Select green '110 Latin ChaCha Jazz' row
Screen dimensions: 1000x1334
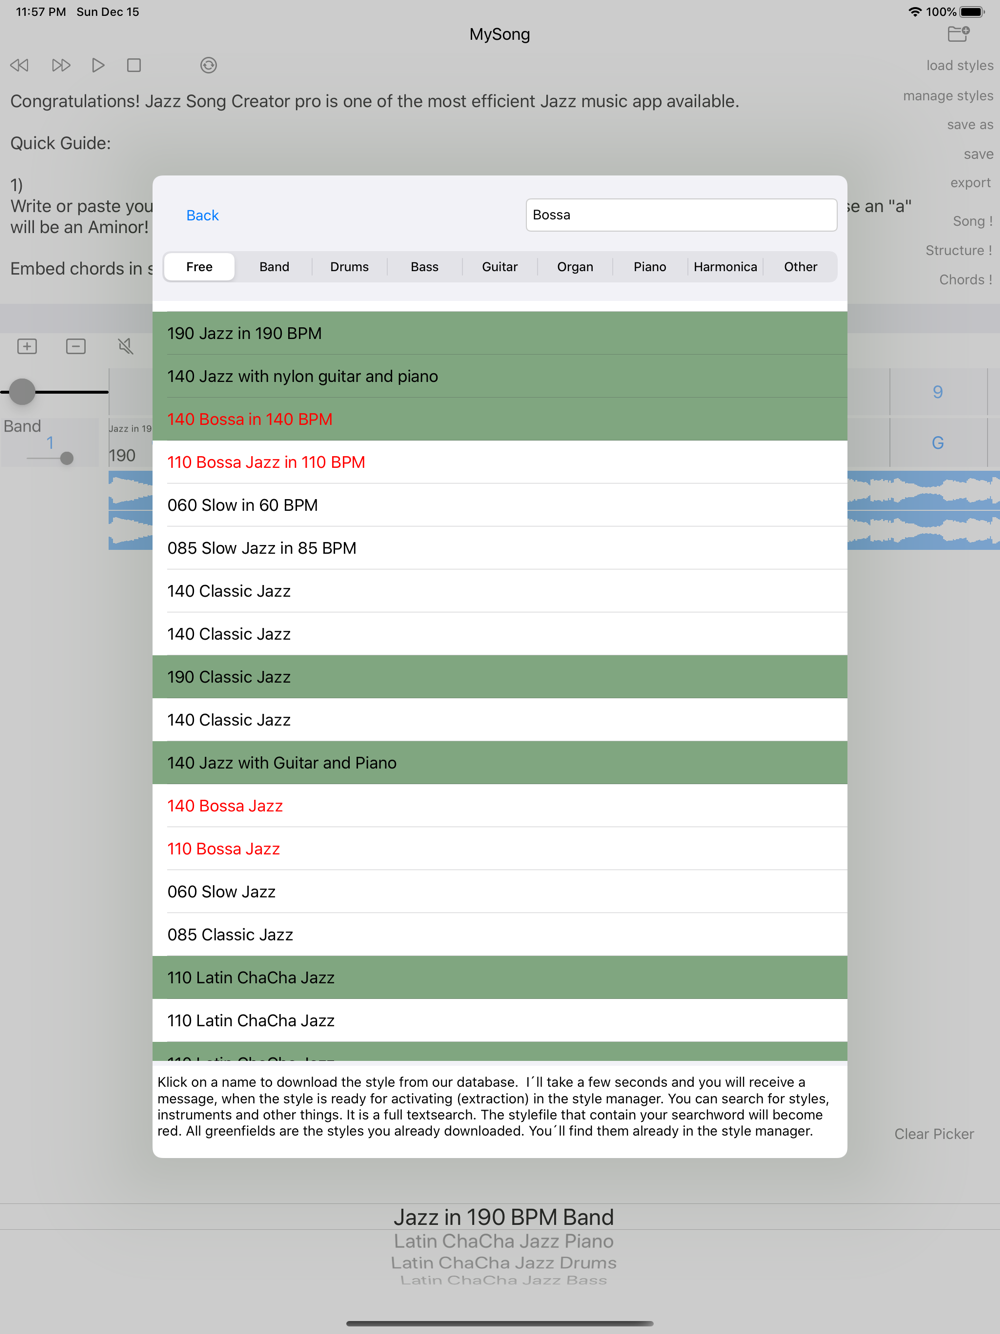tap(500, 978)
